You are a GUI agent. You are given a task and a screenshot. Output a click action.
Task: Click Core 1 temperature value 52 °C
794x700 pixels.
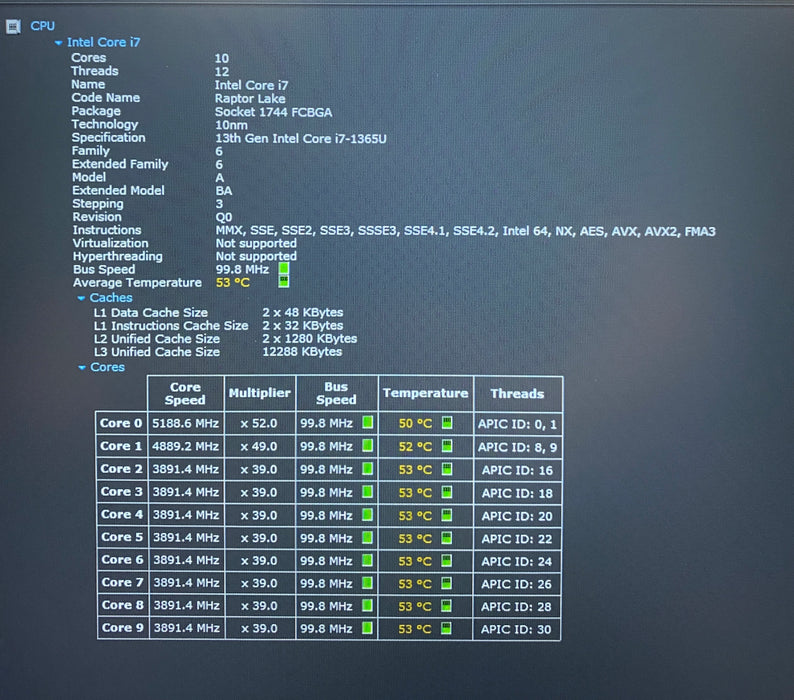point(415,446)
